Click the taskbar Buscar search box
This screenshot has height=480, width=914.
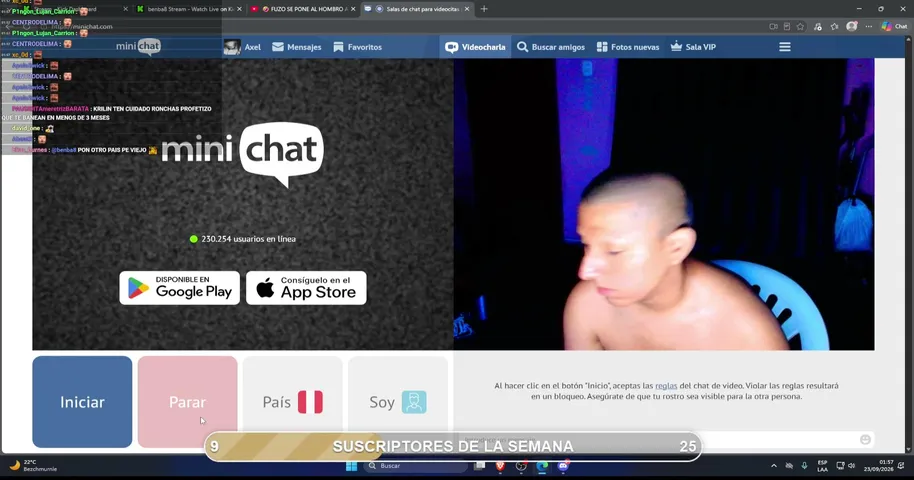click(415, 466)
